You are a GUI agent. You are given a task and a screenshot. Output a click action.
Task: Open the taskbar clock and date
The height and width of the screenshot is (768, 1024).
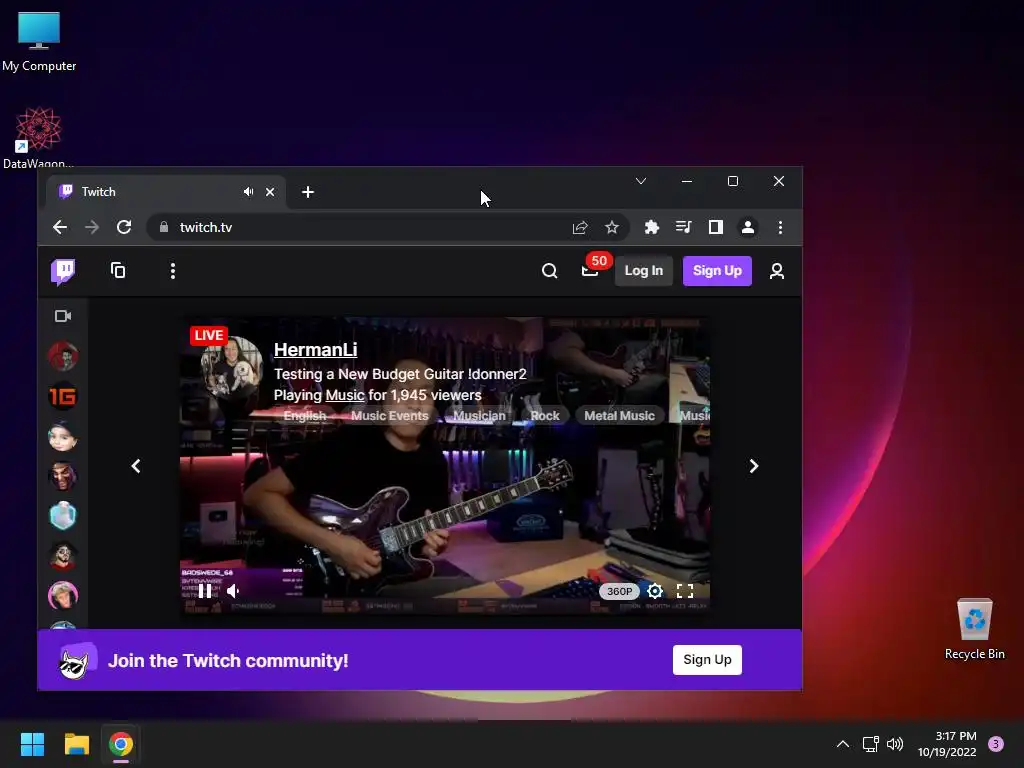[947, 744]
